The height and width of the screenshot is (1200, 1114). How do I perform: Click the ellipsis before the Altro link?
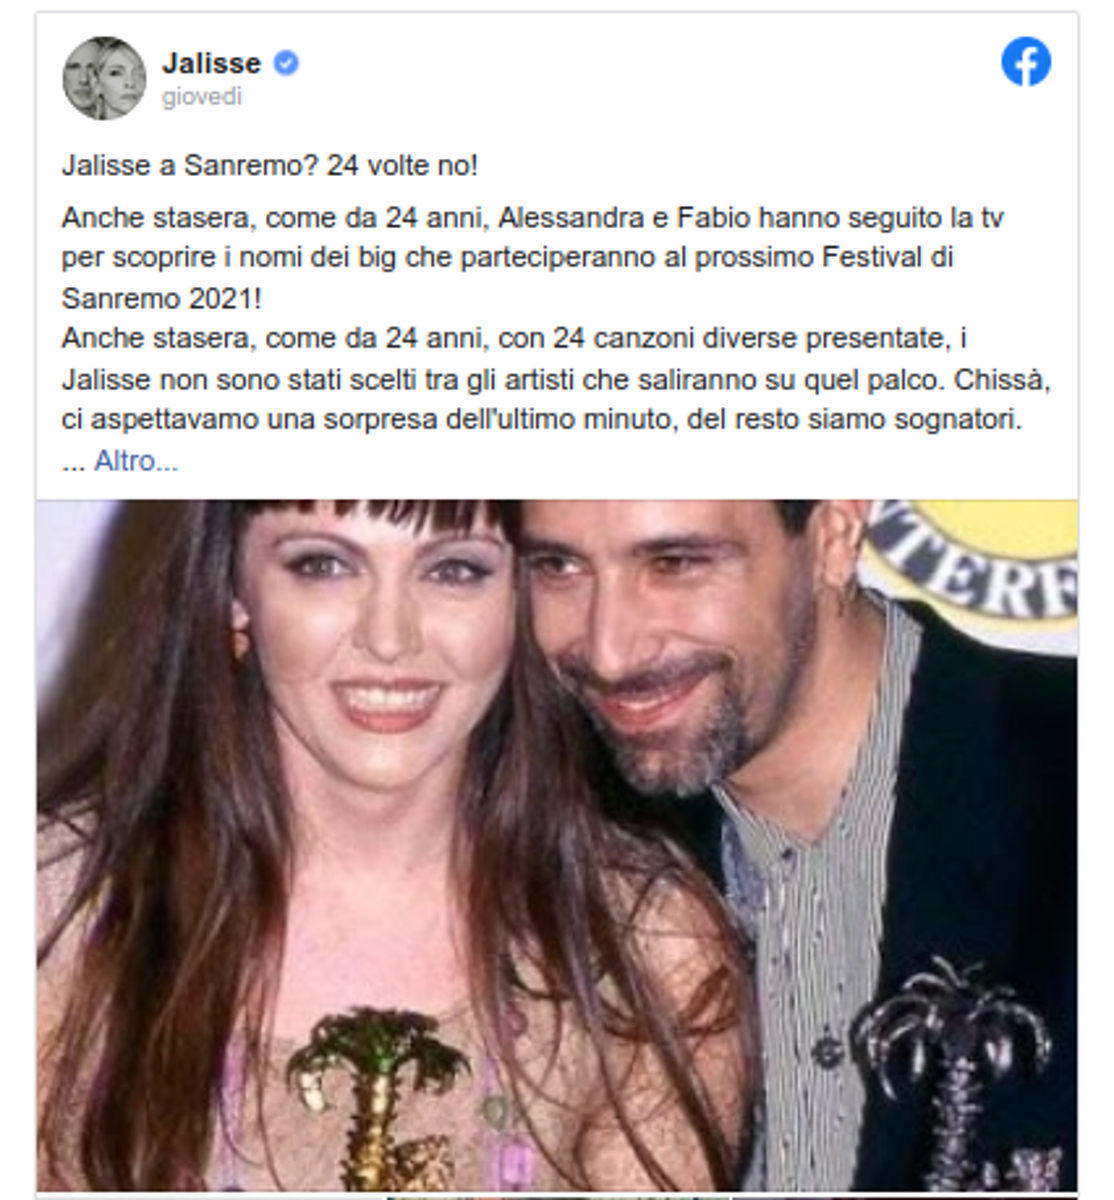tap(74, 463)
